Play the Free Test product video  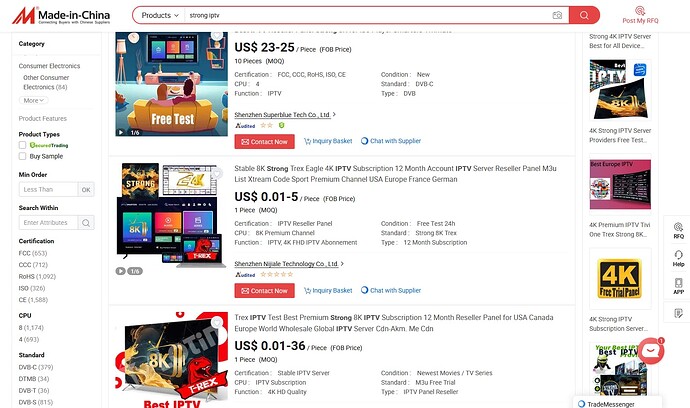pyautogui.click(x=121, y=132)
